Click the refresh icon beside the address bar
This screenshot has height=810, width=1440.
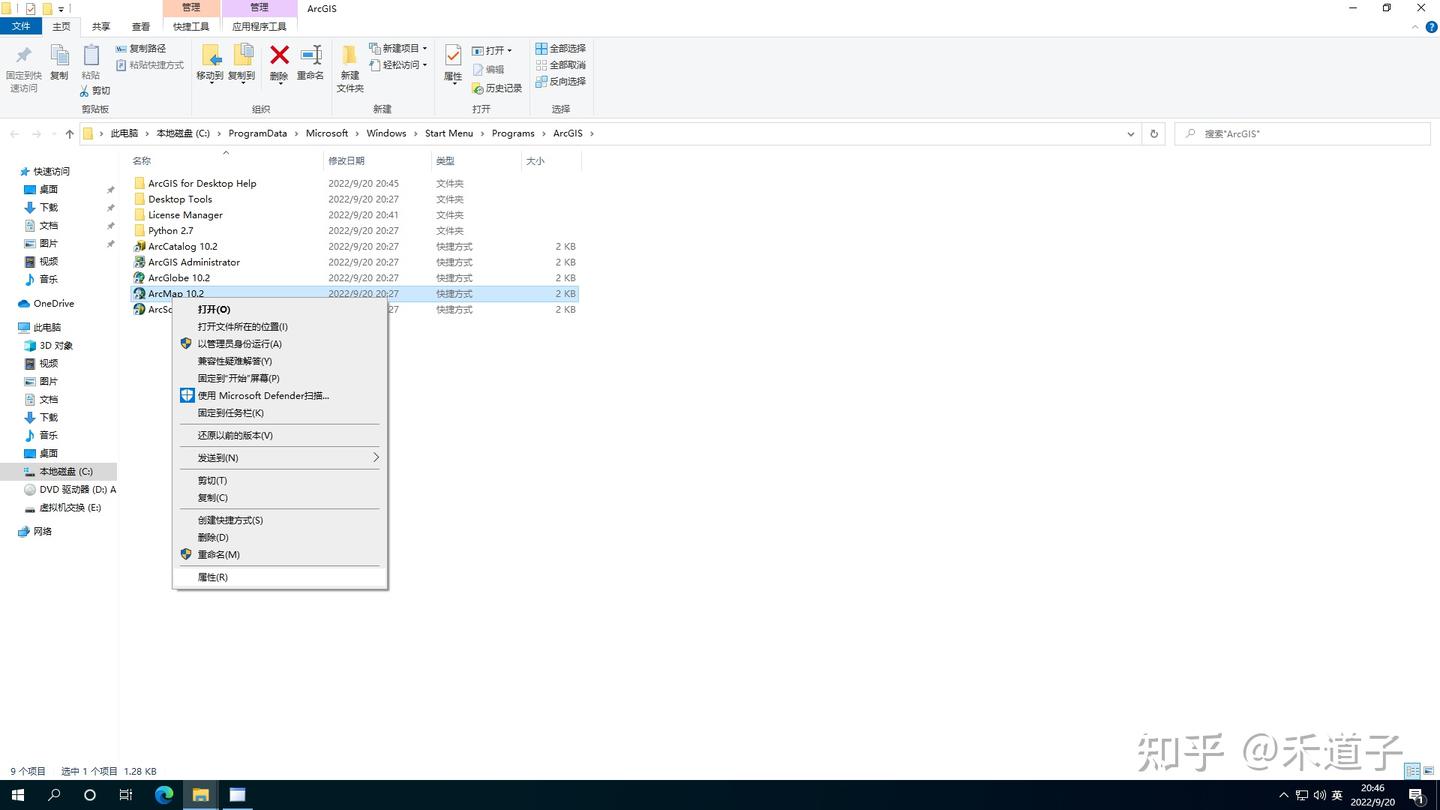1154,133
